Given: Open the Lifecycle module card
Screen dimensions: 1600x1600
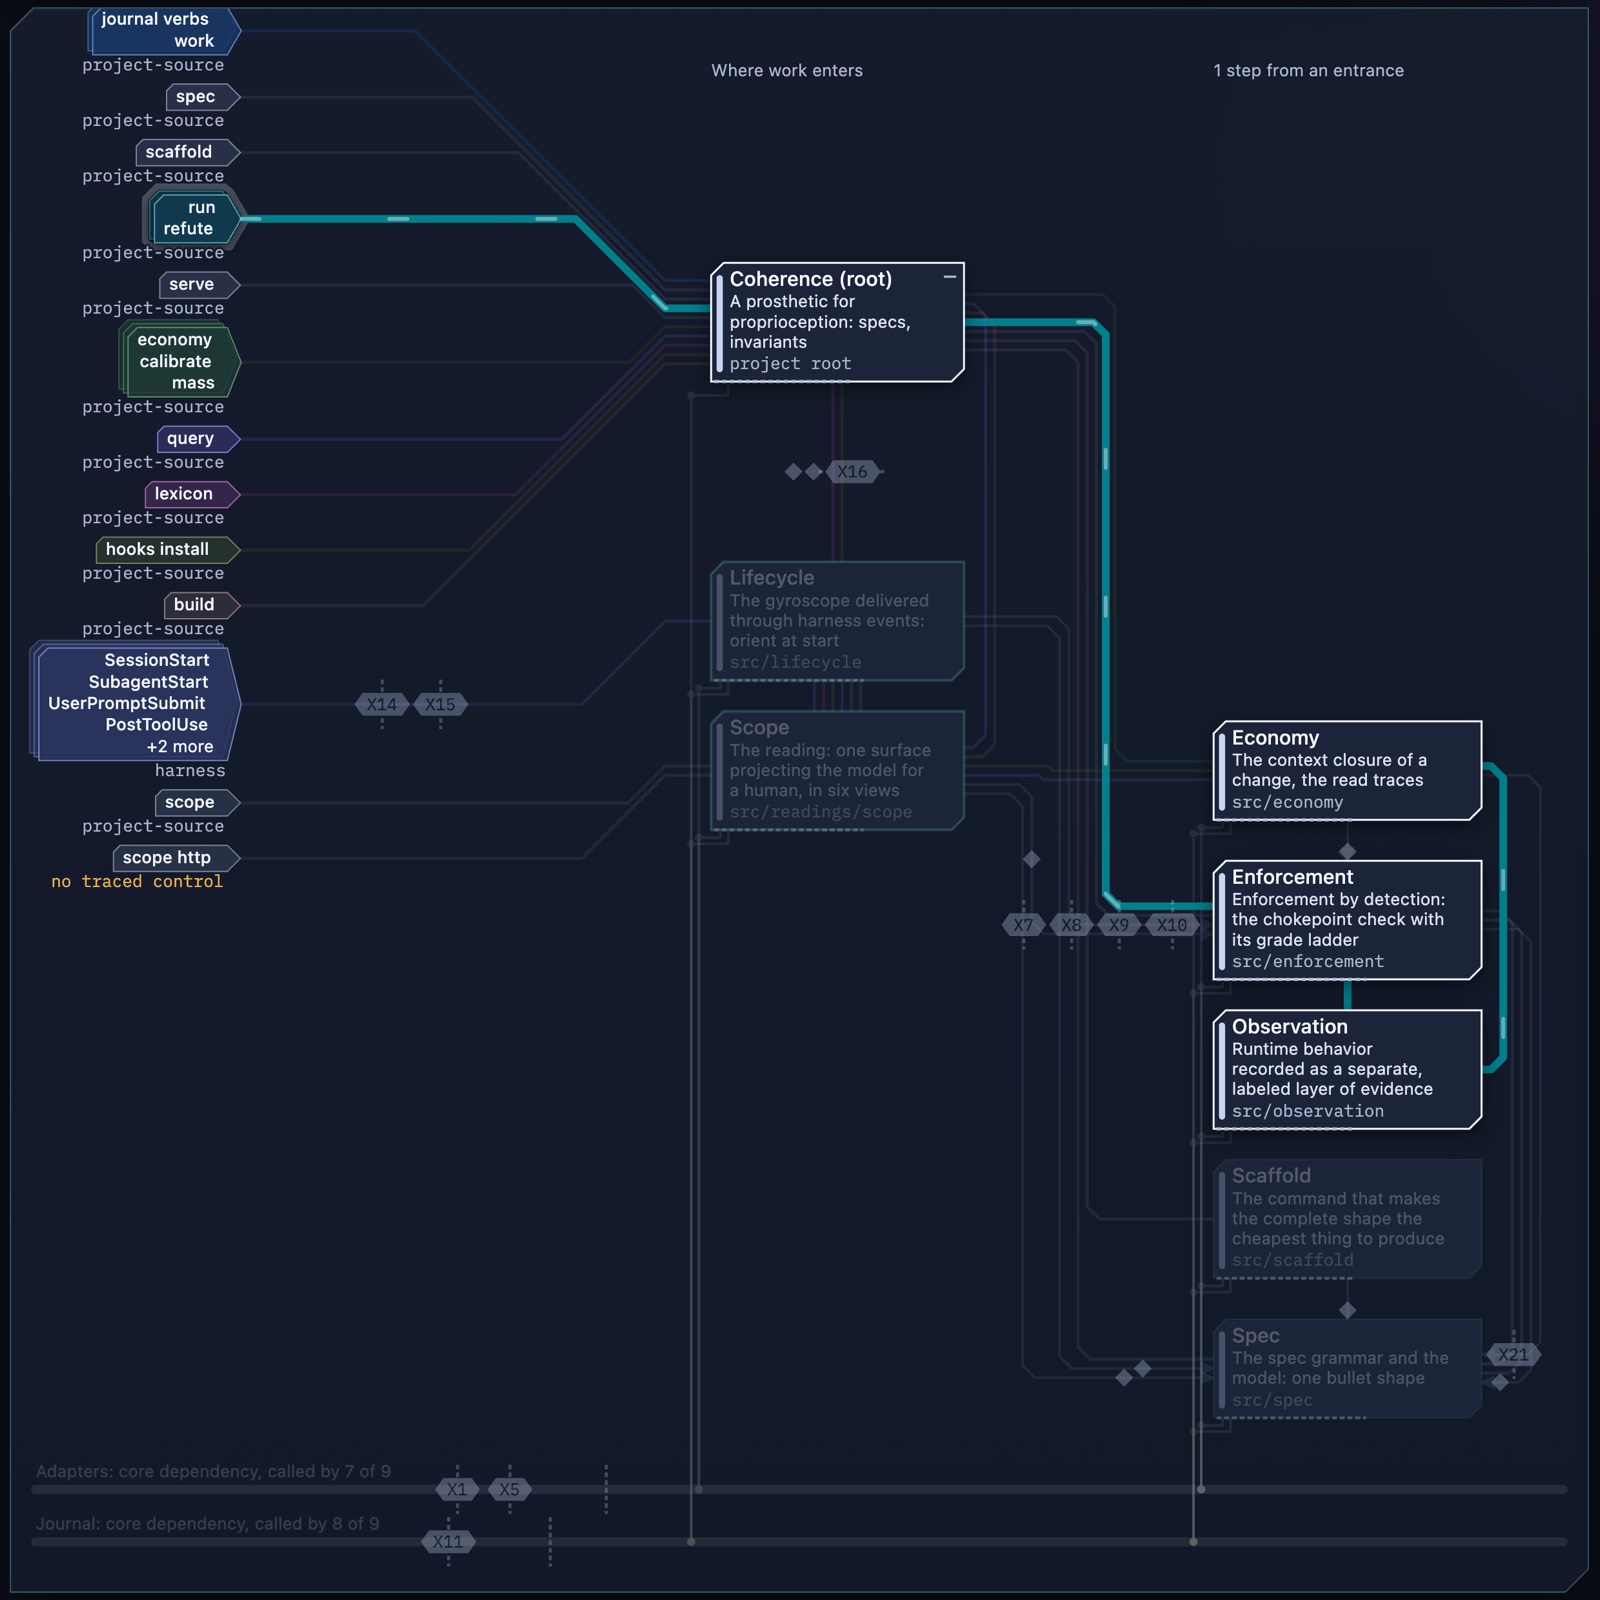Looking at the screenshot, I should click(837, 621).
